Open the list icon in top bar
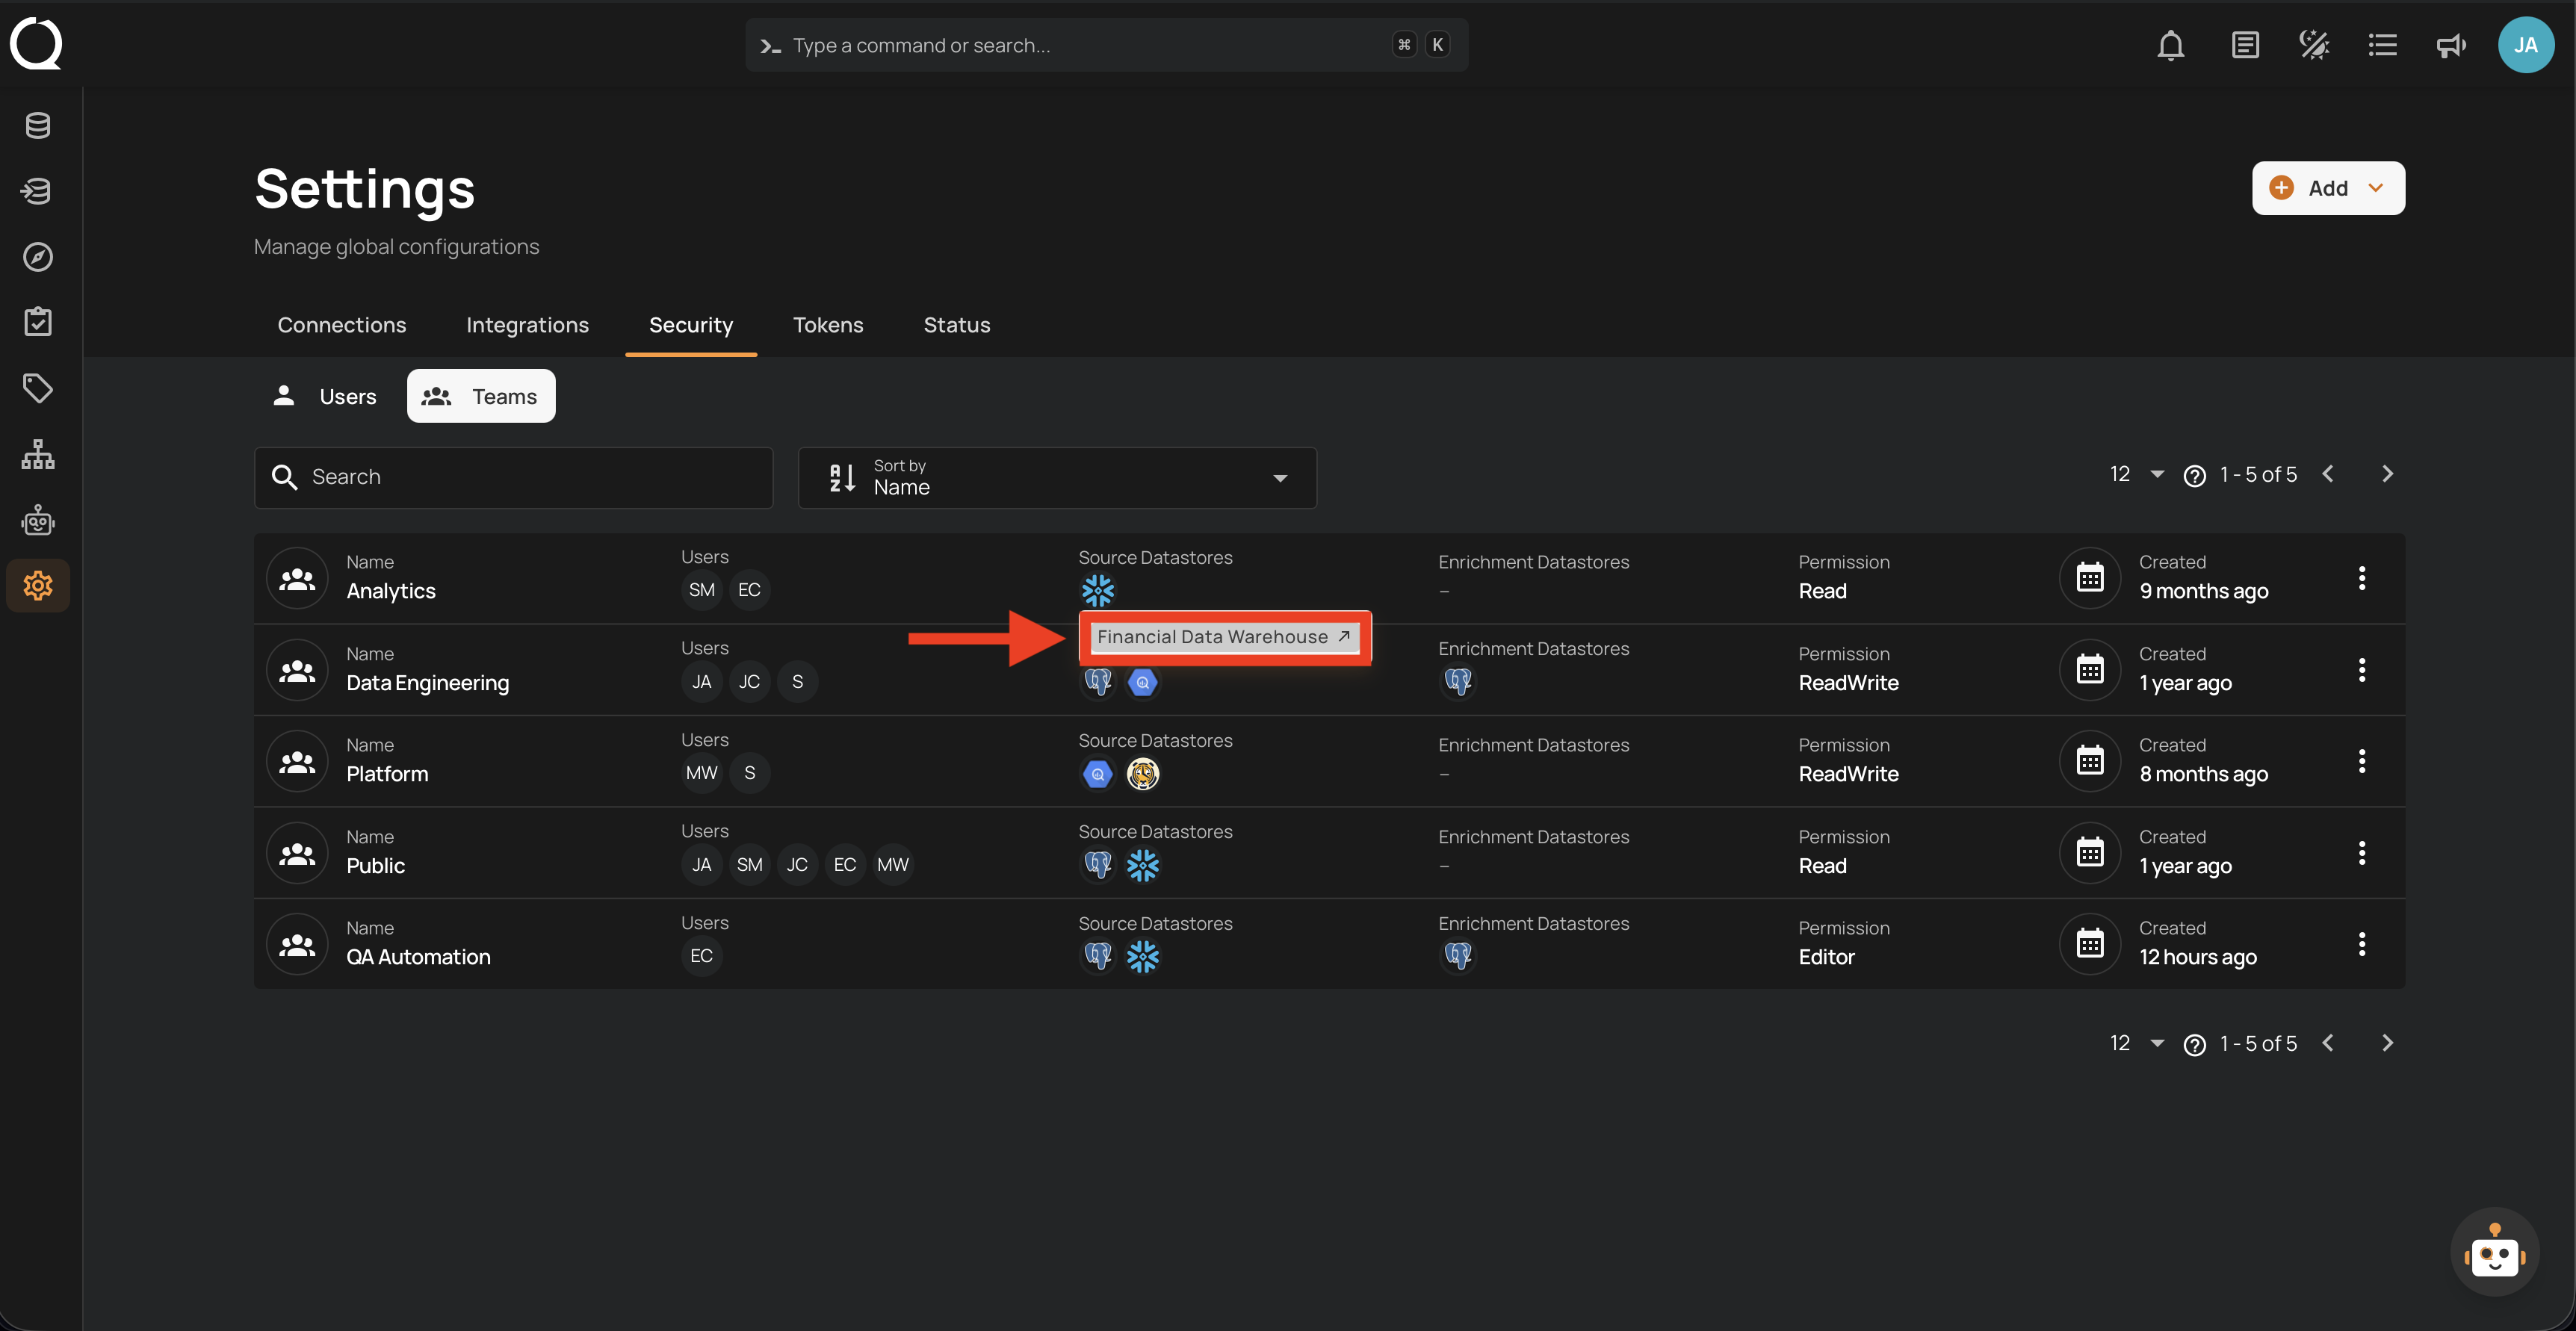Image resolution: width=2576 pixels, height=1331 pixels. [2383, 45]
